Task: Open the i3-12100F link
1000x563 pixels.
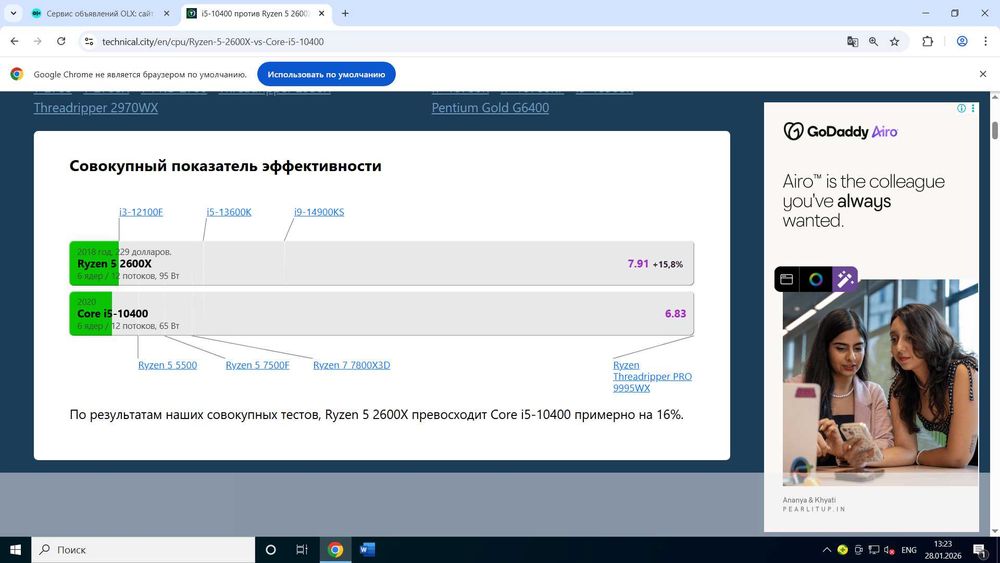Action: [141, 212]
